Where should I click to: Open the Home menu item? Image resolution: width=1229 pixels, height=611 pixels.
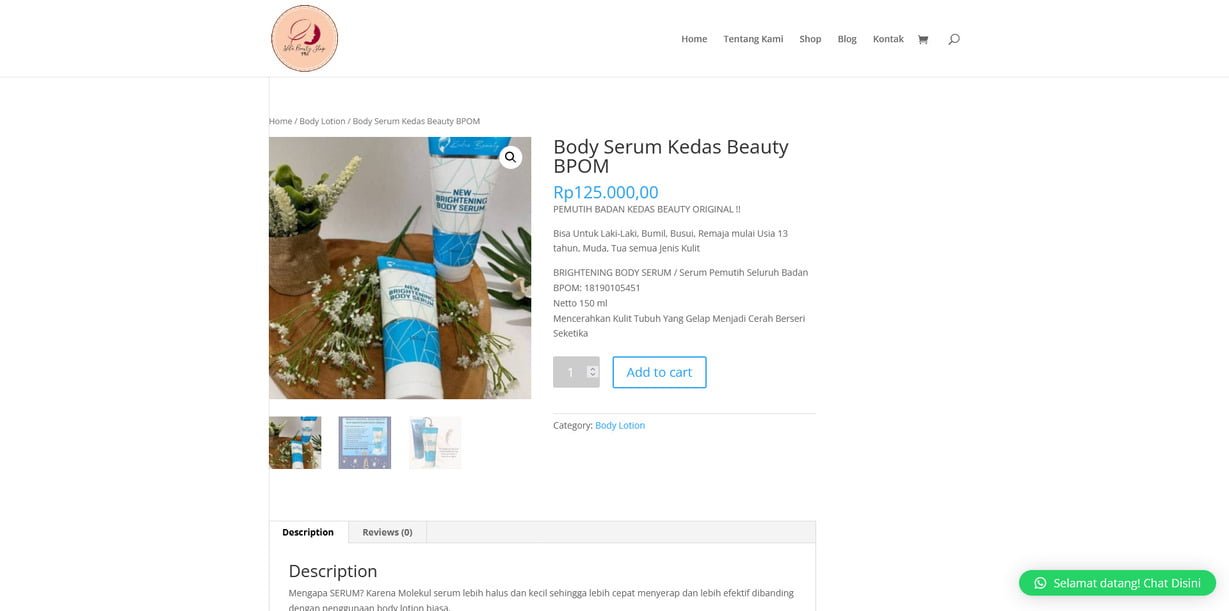[694, 39]
